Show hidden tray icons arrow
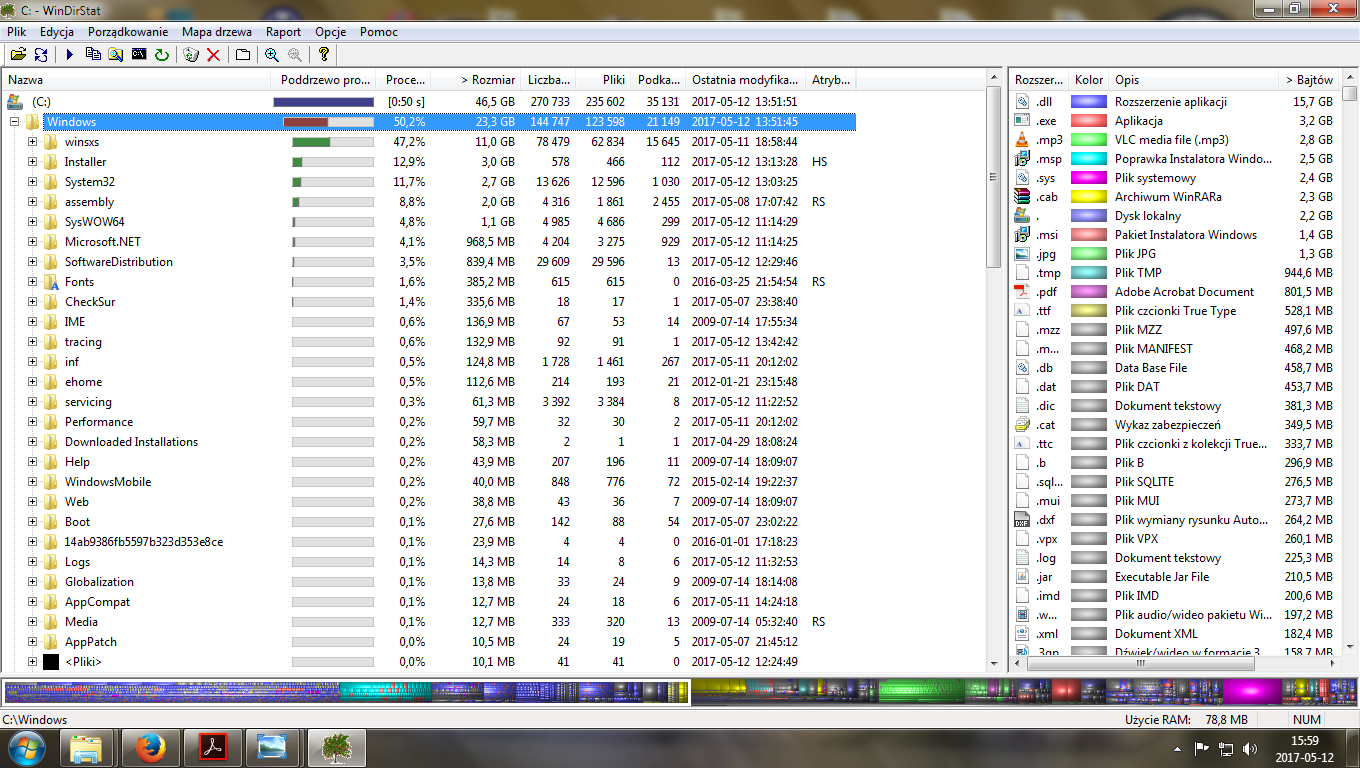This screenshot has height=768, width=1360. click(1178, 749)
